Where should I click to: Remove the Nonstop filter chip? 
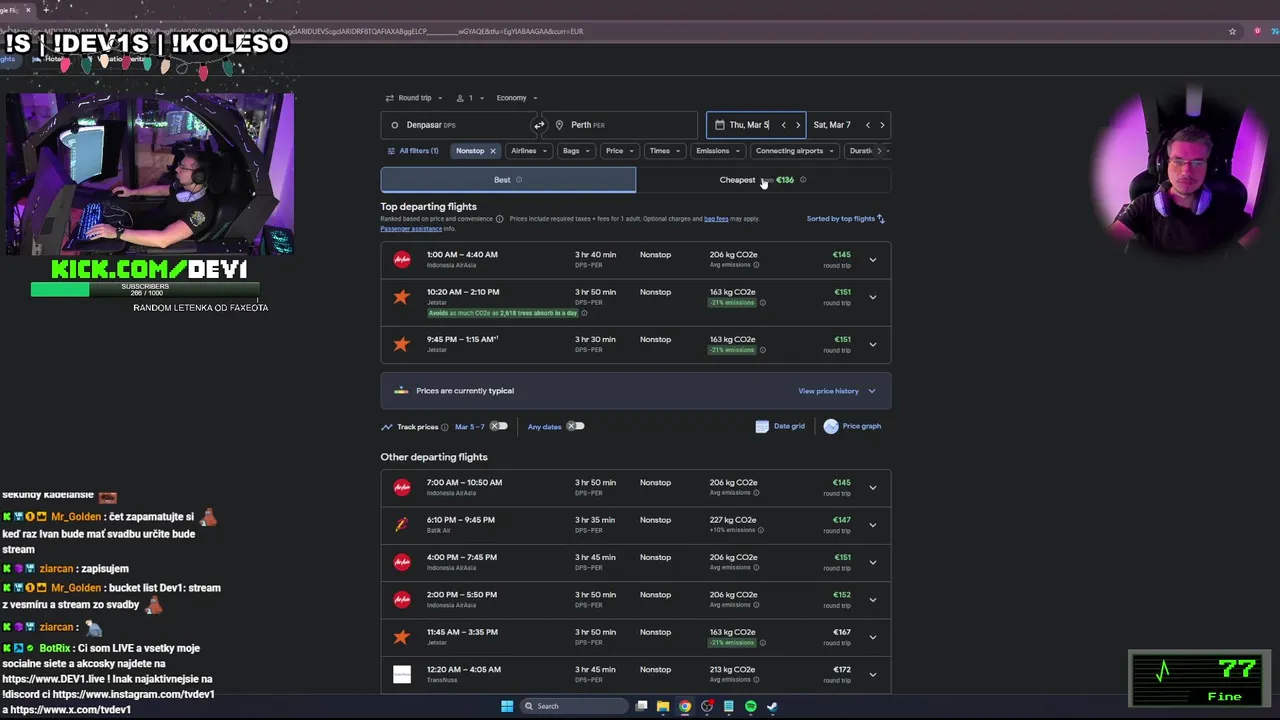coord(492,151)
